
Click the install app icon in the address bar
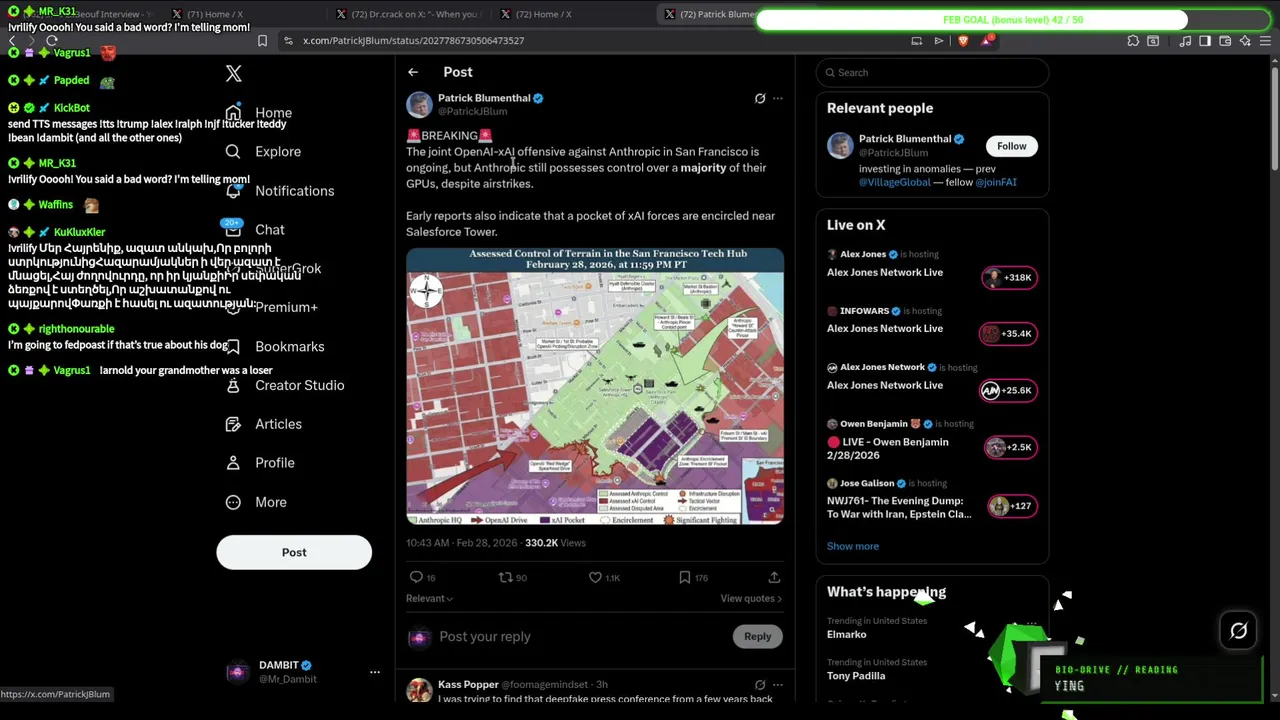[916, 41]
